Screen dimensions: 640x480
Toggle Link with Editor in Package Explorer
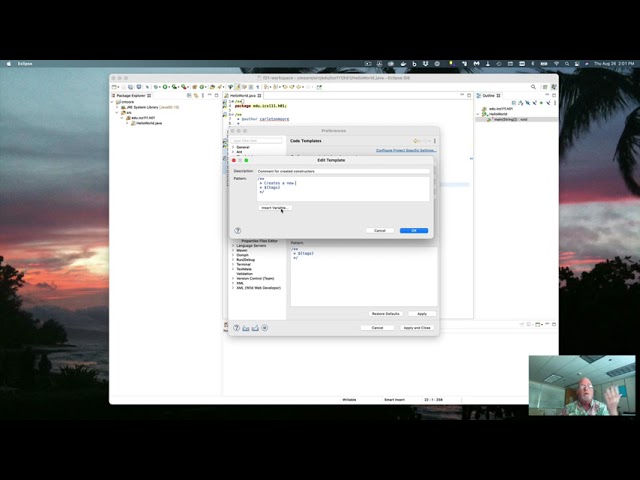(196, 96)
